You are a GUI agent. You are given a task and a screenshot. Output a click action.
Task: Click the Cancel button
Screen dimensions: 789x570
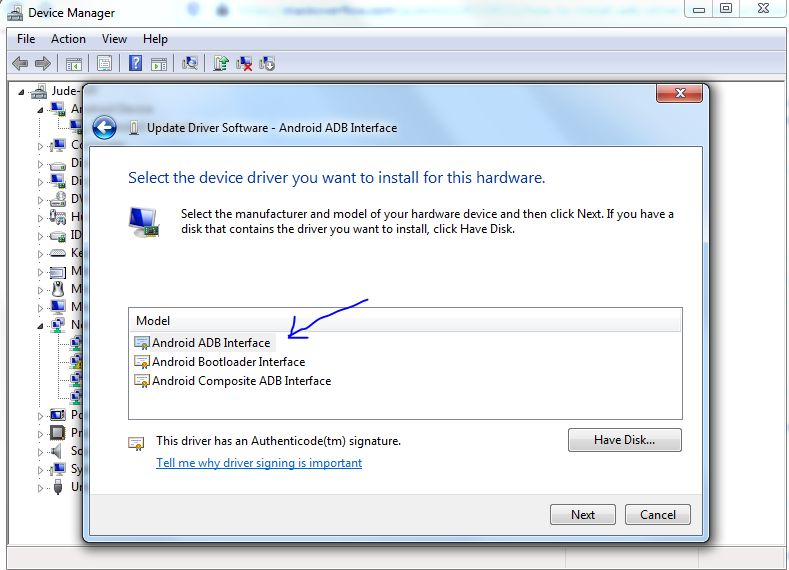(x=658, y=515)
